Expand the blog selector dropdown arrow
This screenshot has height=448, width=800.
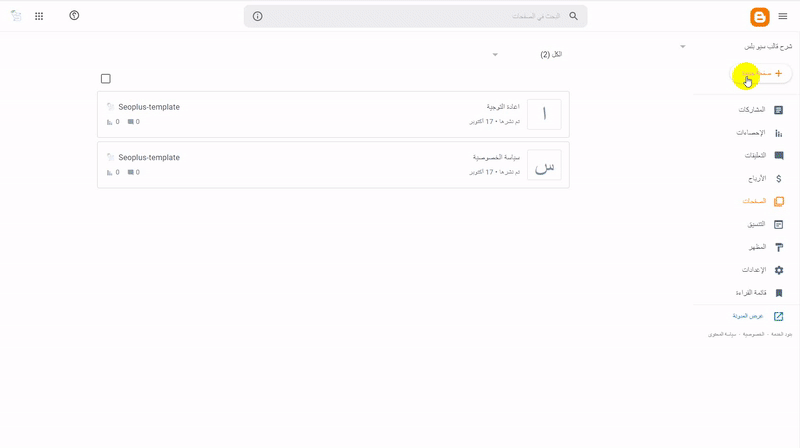coord(683,47)
